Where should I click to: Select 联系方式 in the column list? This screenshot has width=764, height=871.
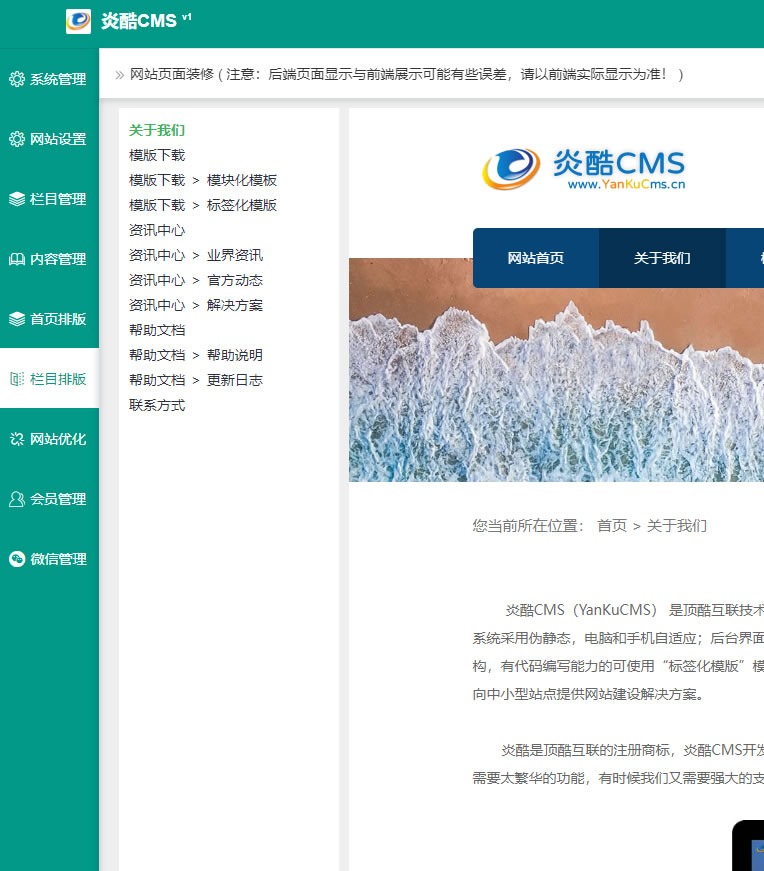[x=157, y=405]
